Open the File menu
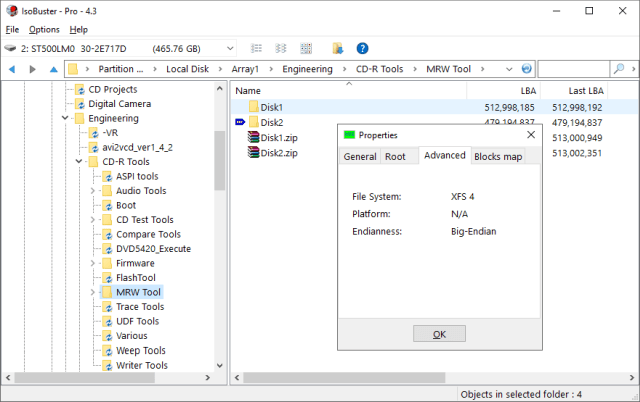 [x=12, y=29]
